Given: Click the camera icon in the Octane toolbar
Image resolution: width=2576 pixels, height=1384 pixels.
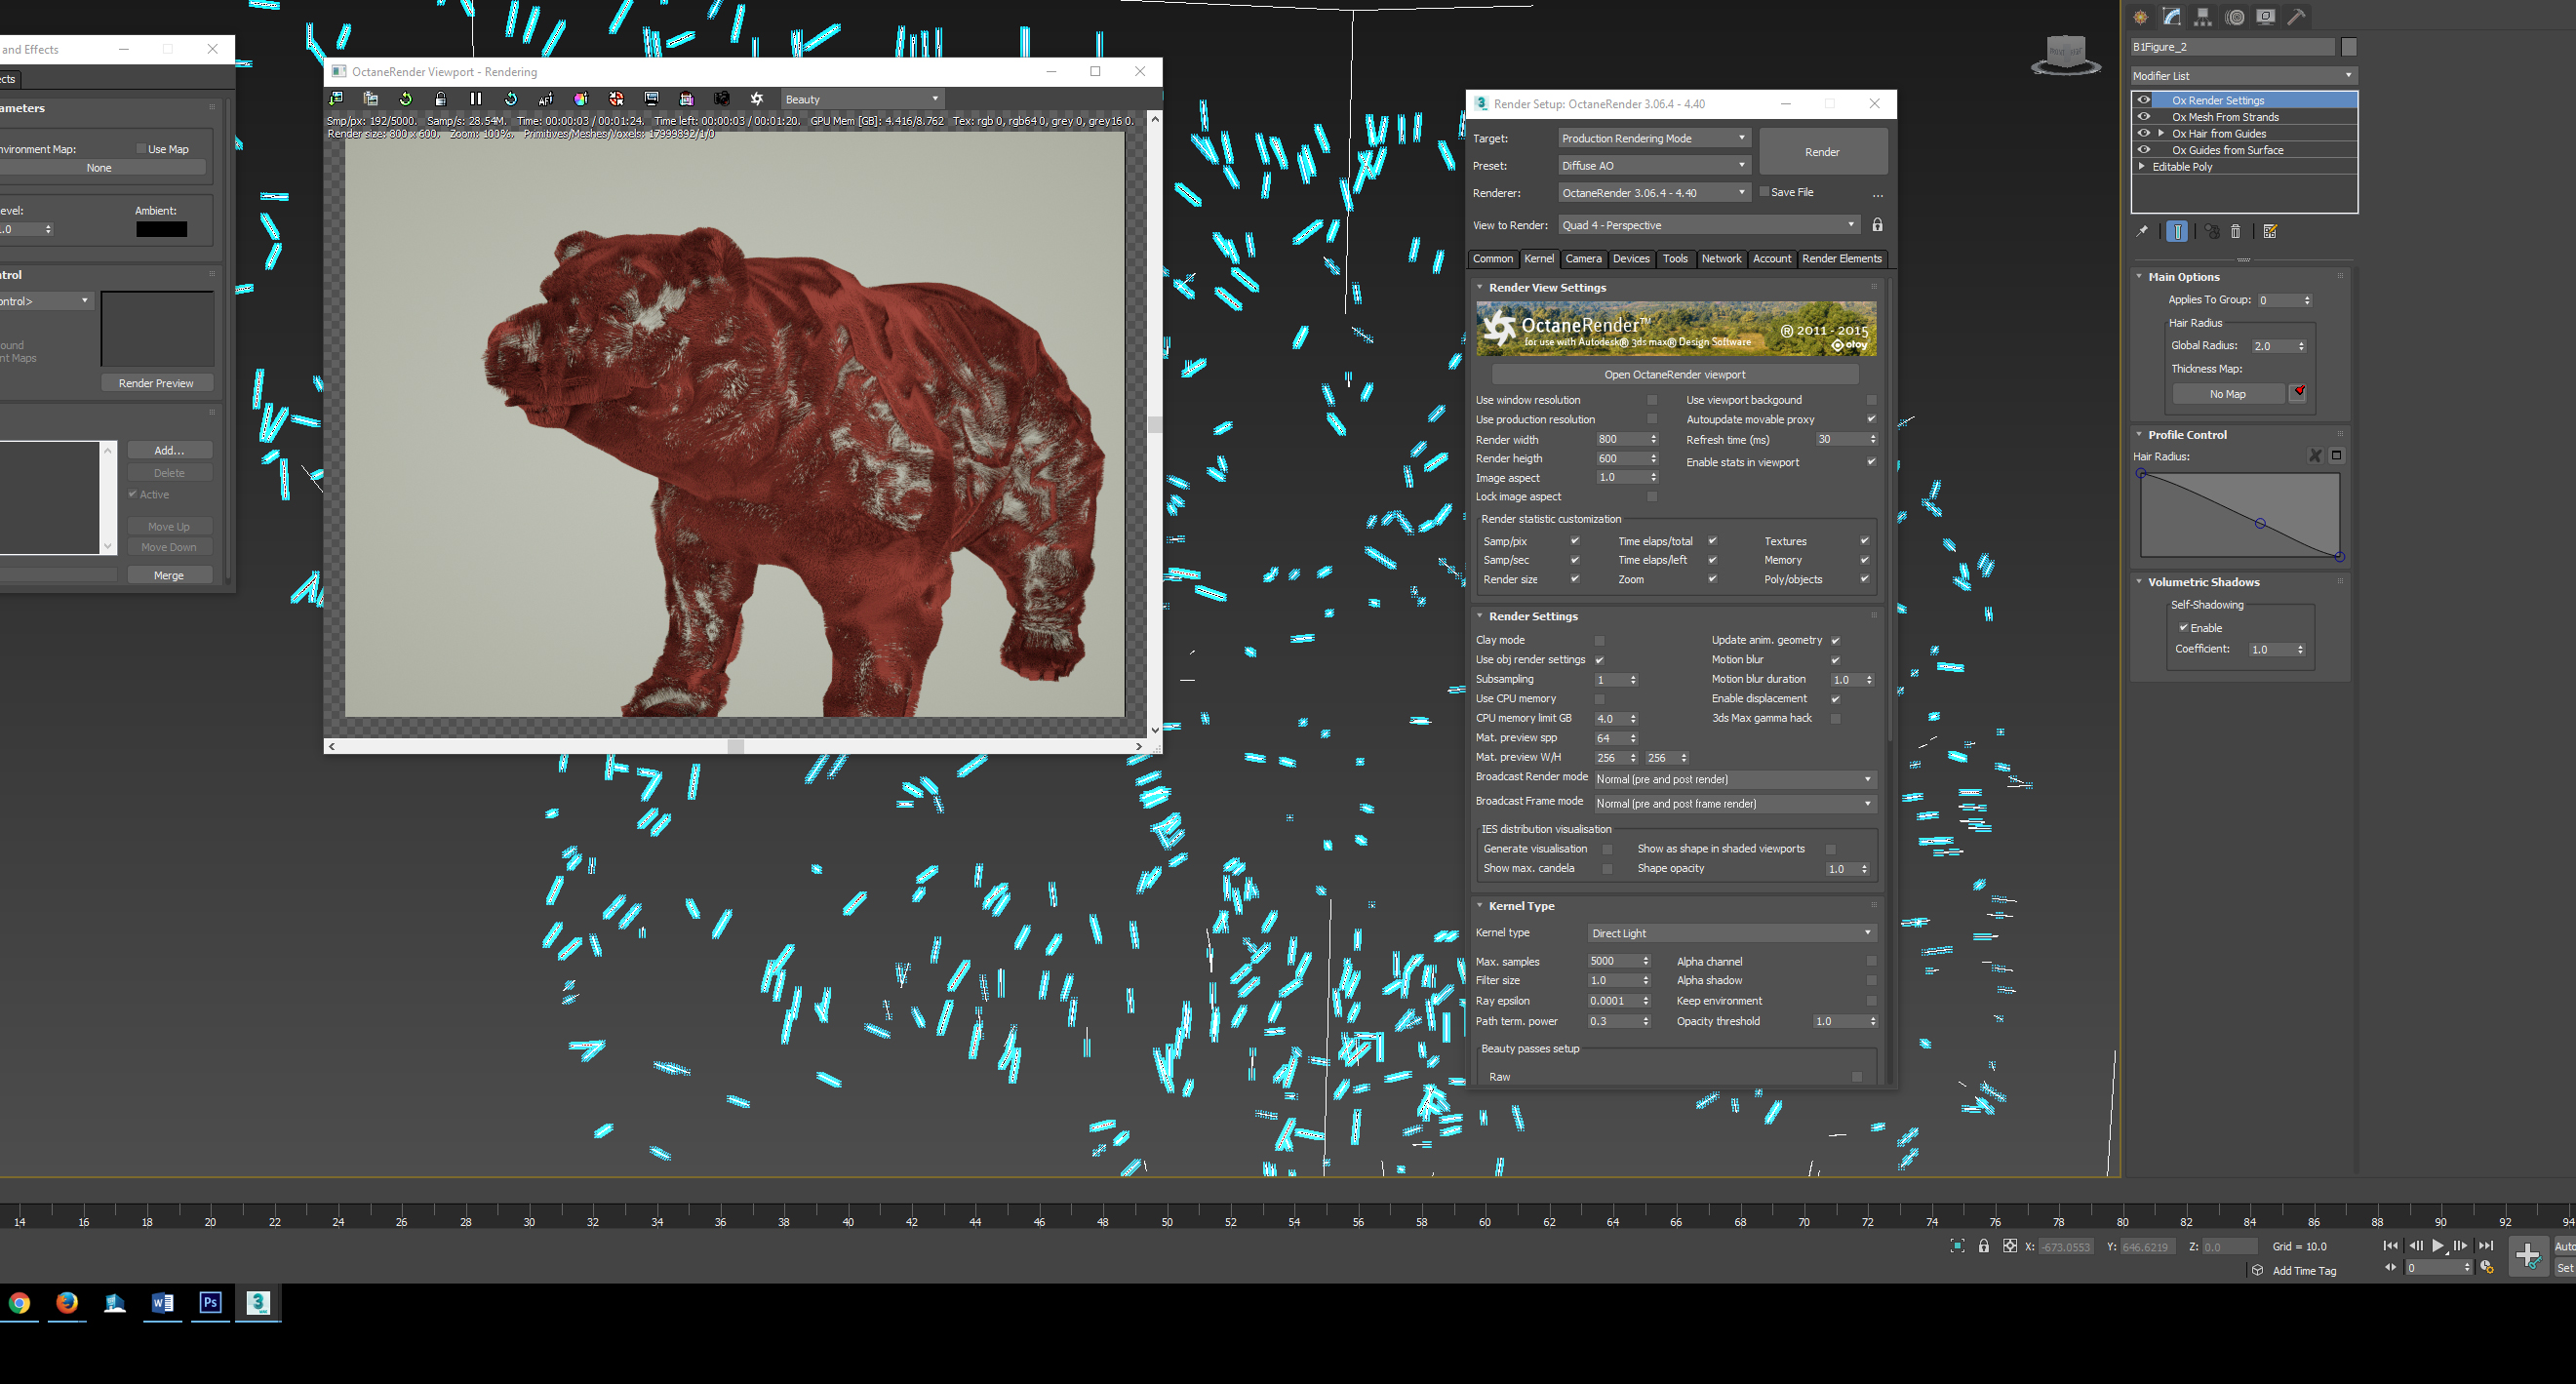Looking at the screenshot, I should (x=722, y=99).
